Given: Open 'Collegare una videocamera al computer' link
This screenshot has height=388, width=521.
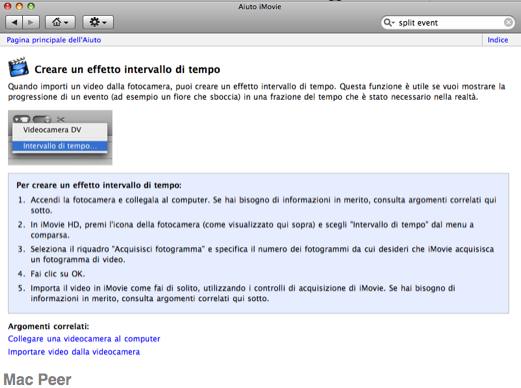Looking at the screenshot, I should (x=84, y=339).
